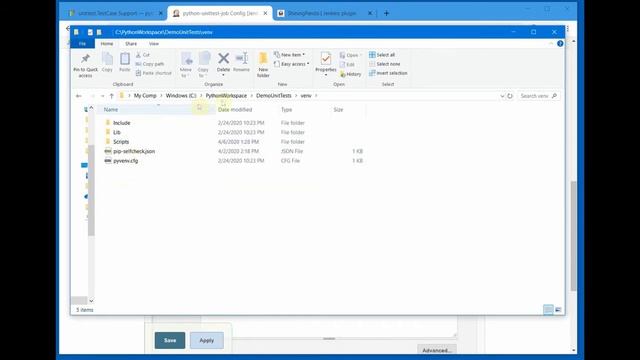Click the Delete X icon

[223, 59]
